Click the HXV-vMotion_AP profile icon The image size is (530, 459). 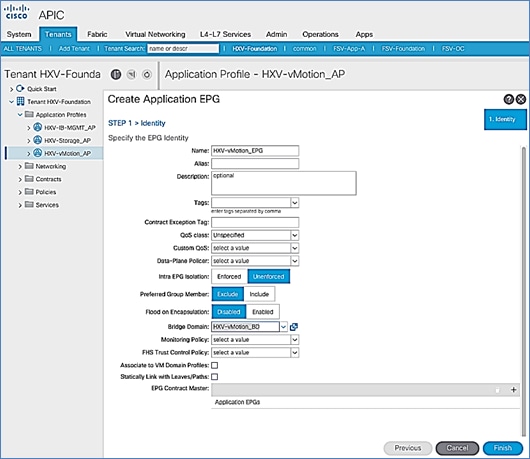[x=38, y=153]
